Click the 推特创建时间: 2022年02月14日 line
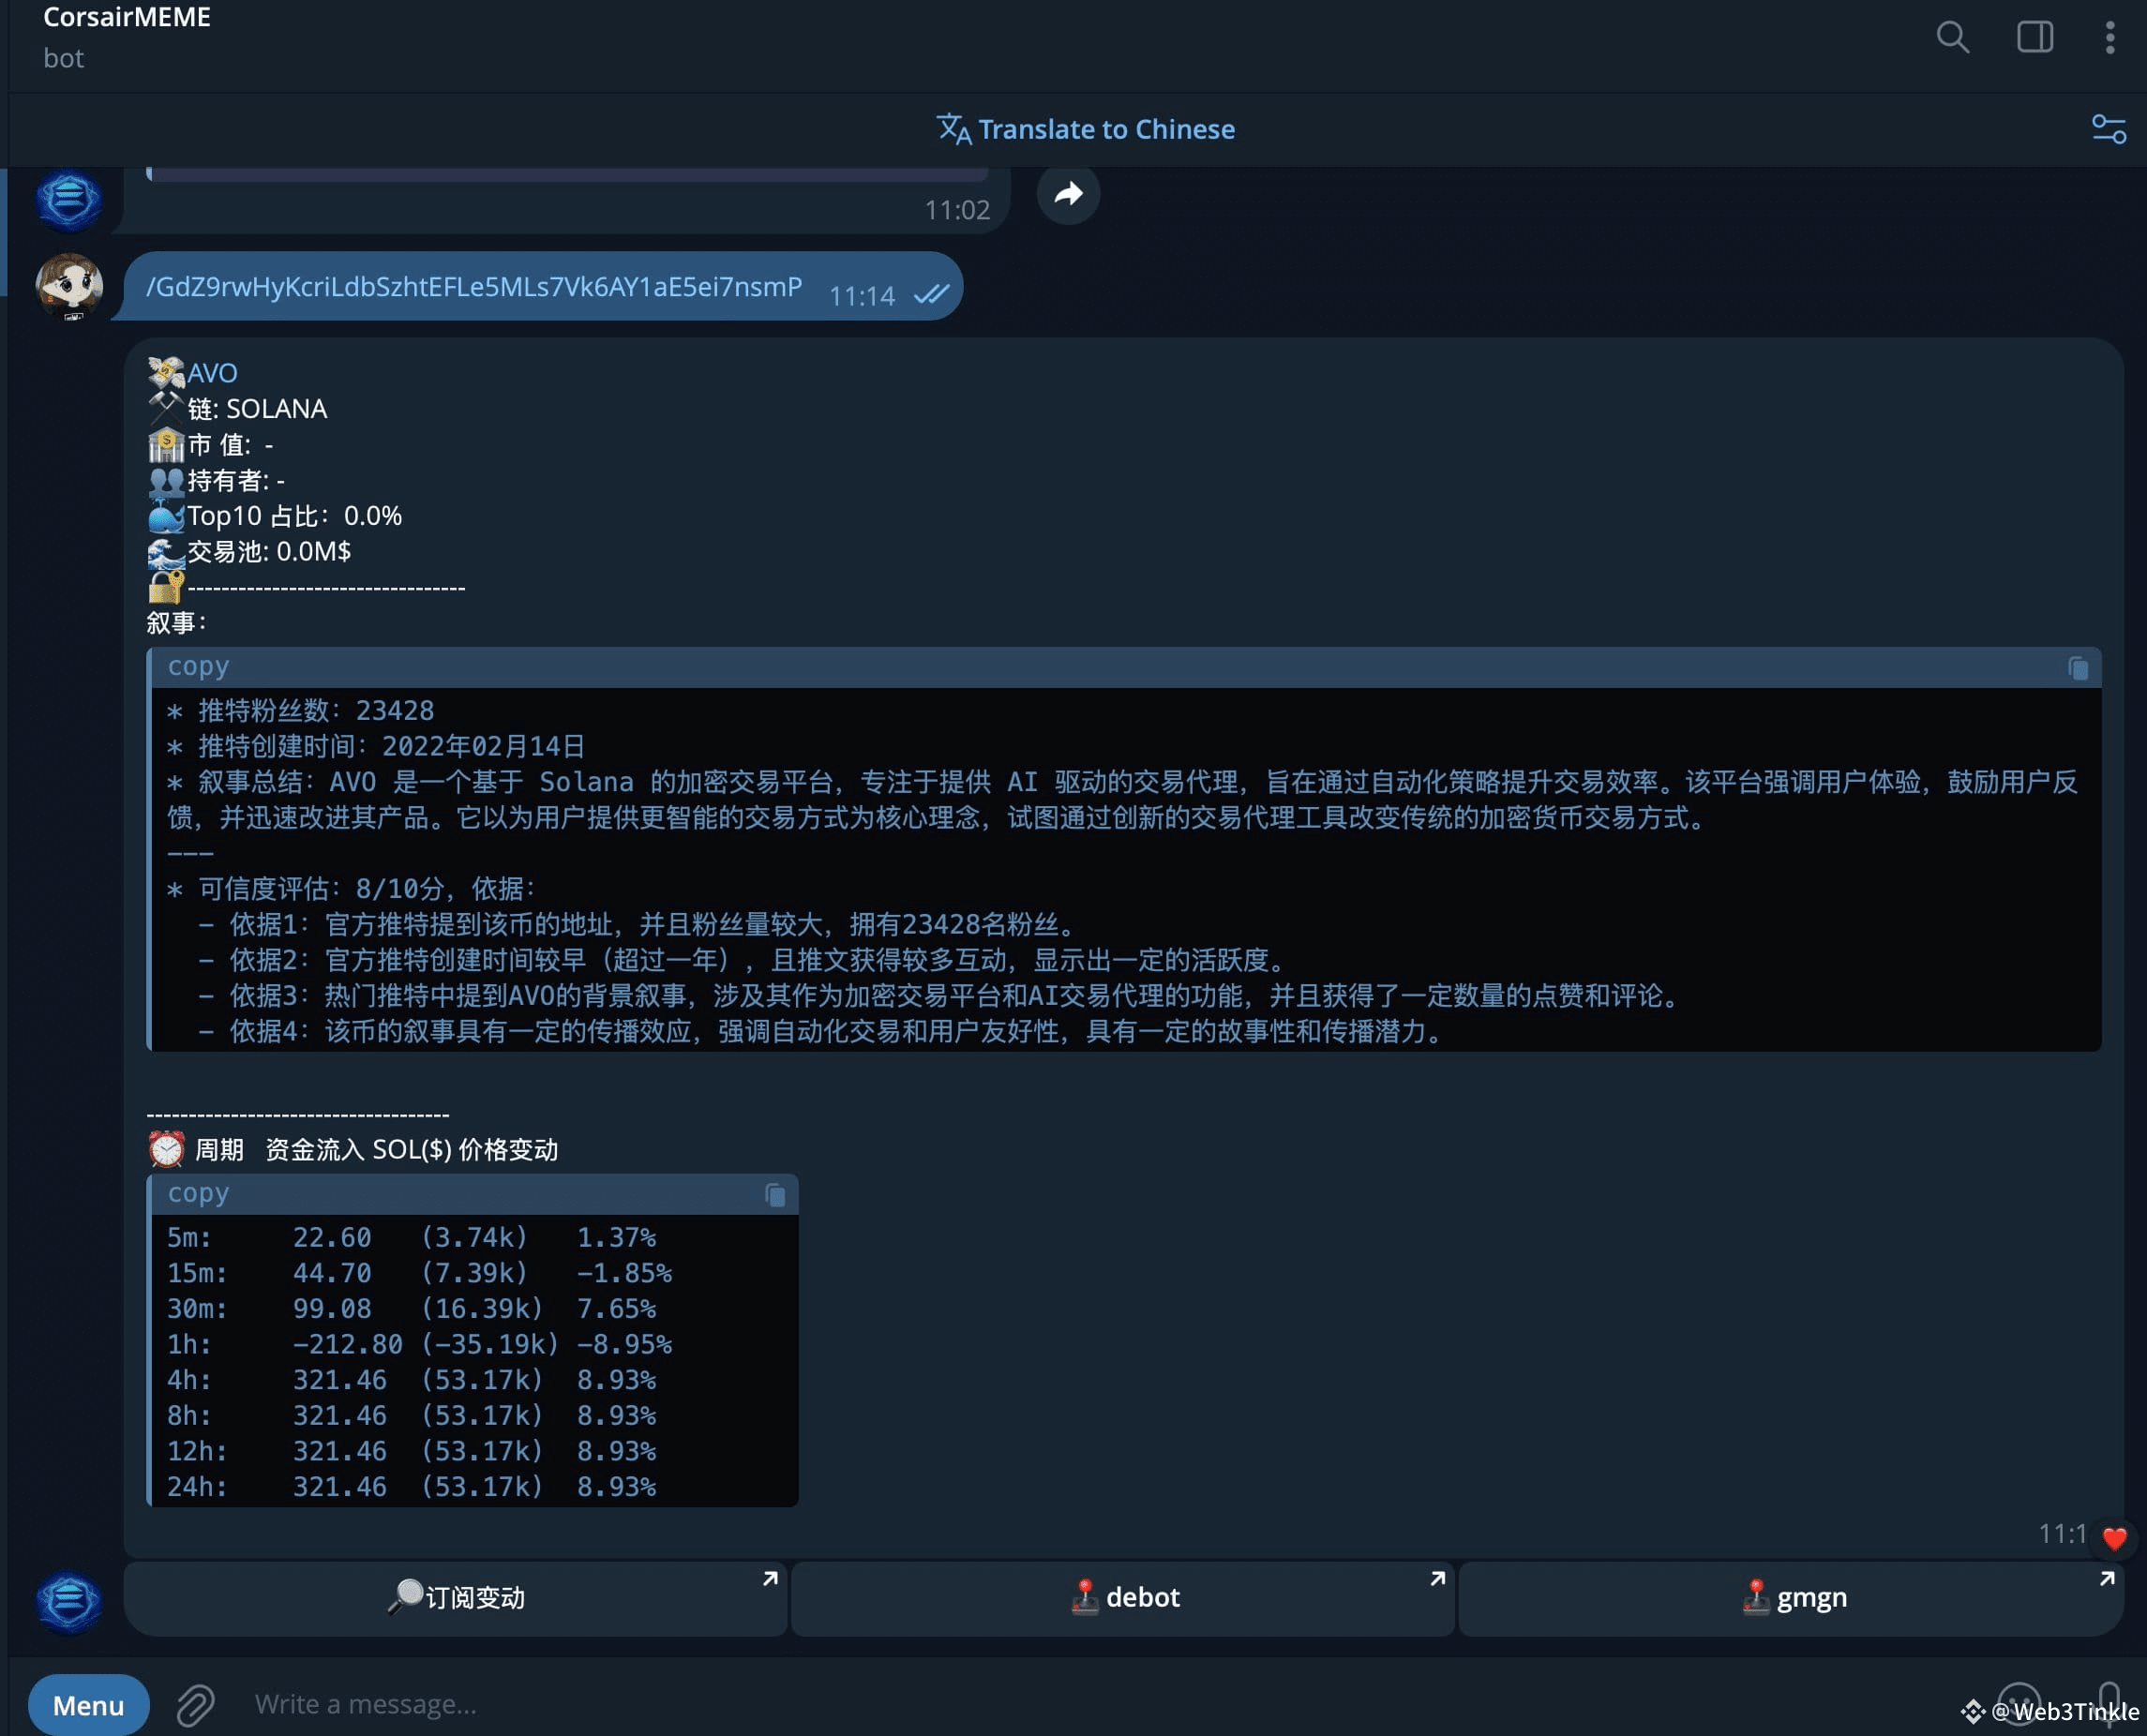 (x=376, y=747)
